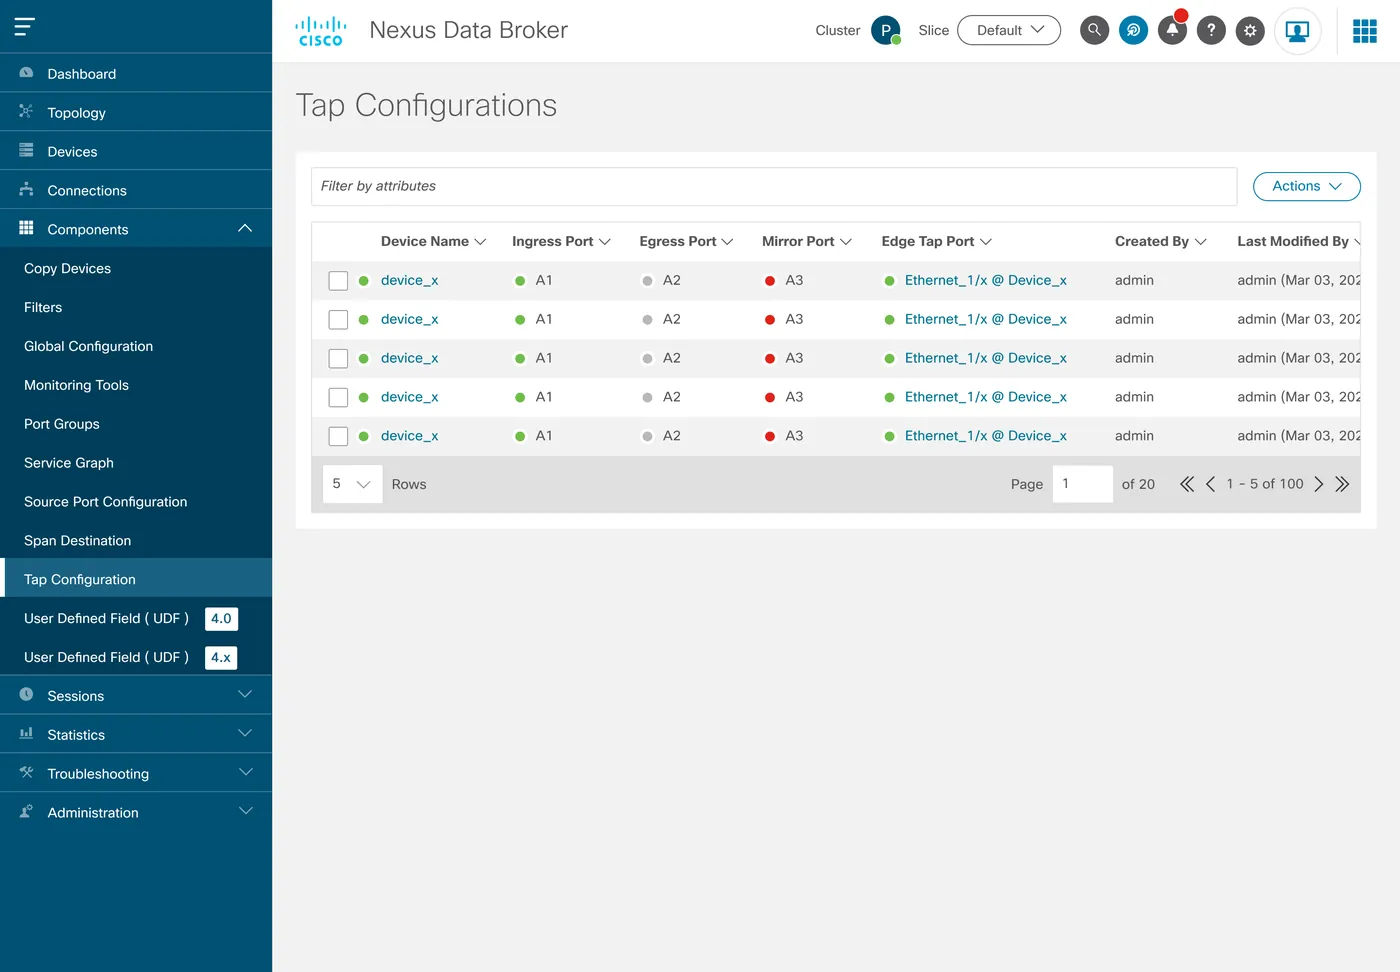Open the search magnifier icon in header
The image size is (1400, 972).
(x=1094, y=30)
